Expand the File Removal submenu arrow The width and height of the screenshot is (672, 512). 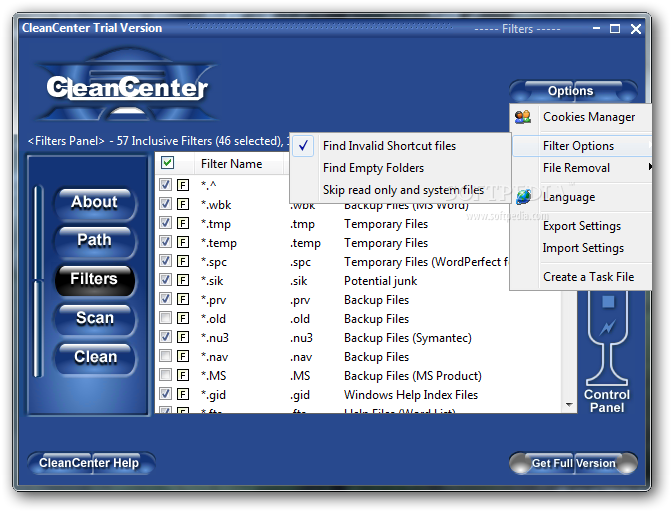click(650, 167)
